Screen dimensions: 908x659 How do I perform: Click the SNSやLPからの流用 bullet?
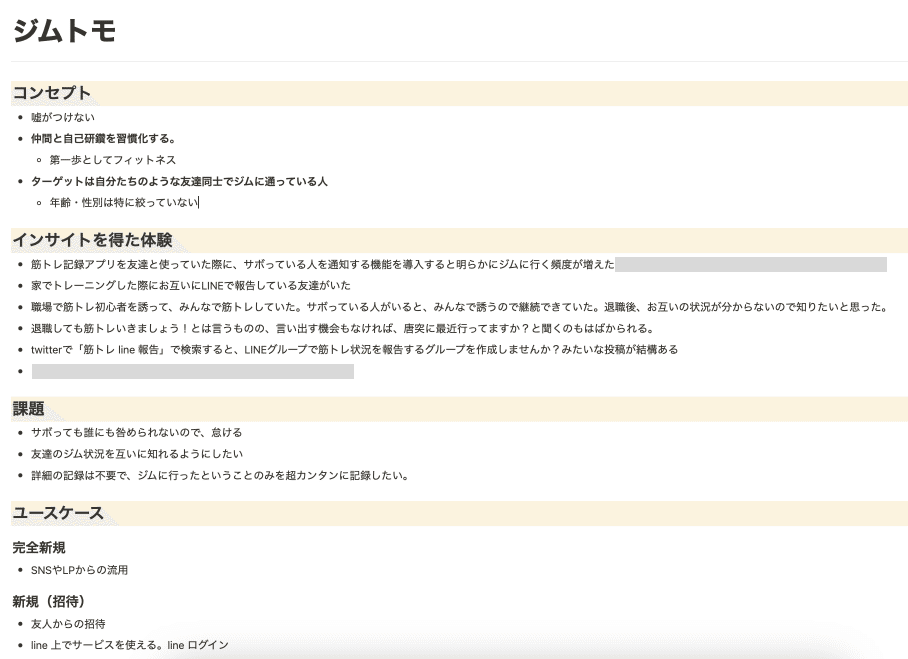79,570
